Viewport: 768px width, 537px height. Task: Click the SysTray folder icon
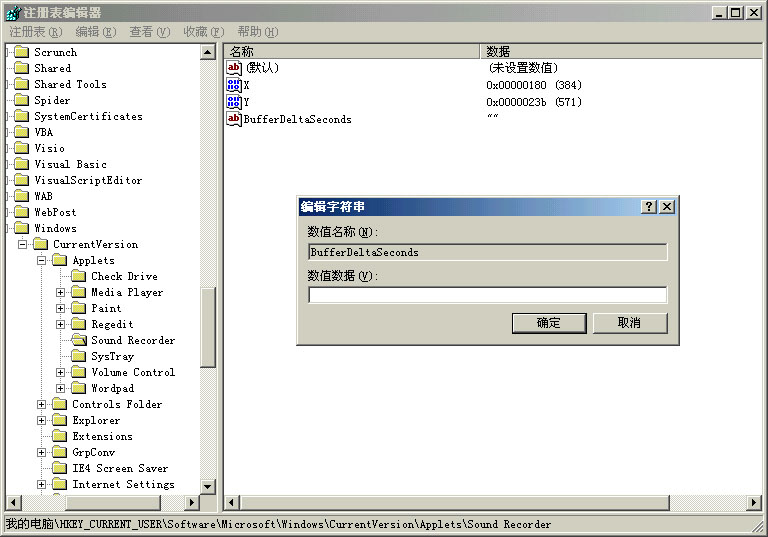tap(79, 356)
